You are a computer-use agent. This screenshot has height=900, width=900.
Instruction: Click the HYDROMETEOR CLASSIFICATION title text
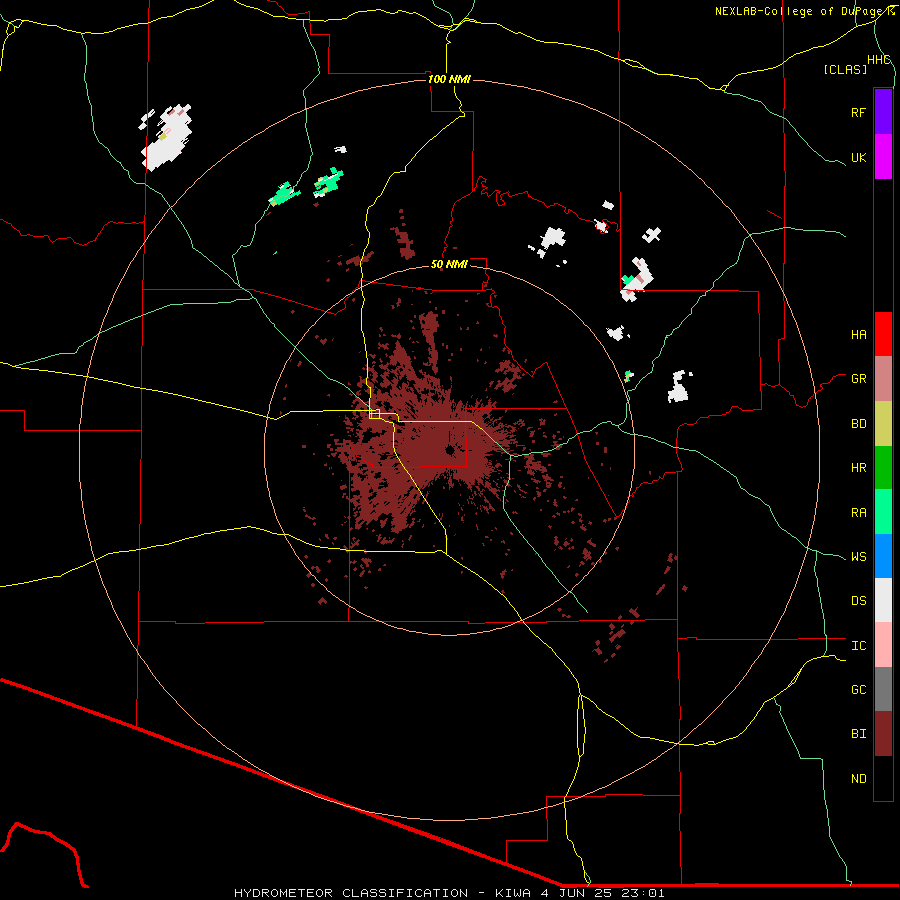tap(351, 893)
